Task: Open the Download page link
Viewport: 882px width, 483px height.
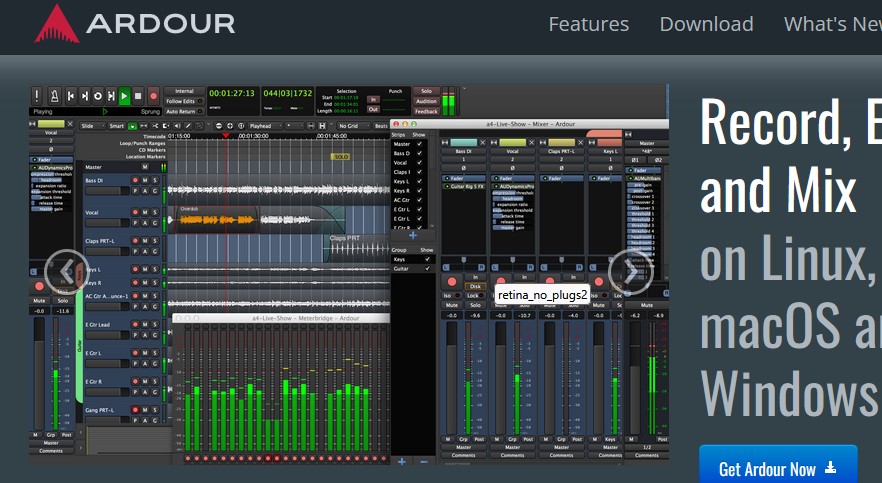Action: pos(706,24)
